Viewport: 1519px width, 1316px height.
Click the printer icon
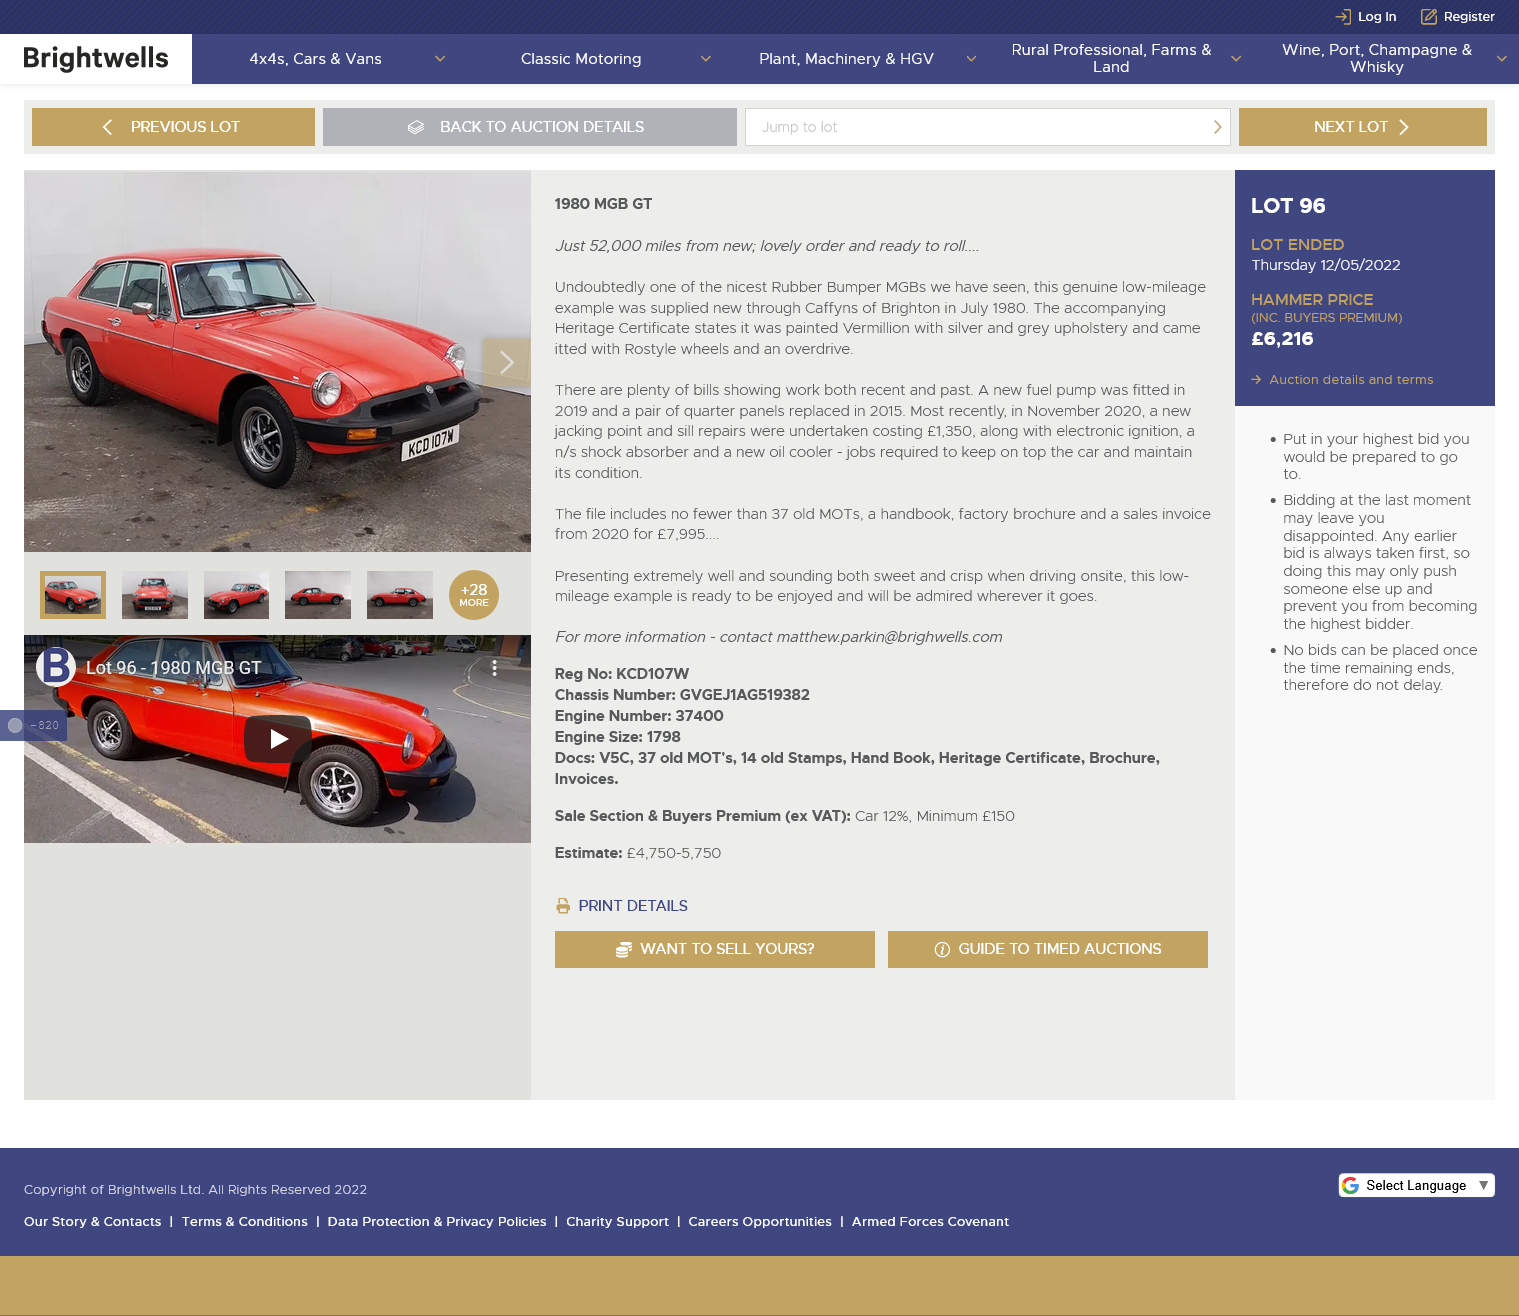point(563,906)
